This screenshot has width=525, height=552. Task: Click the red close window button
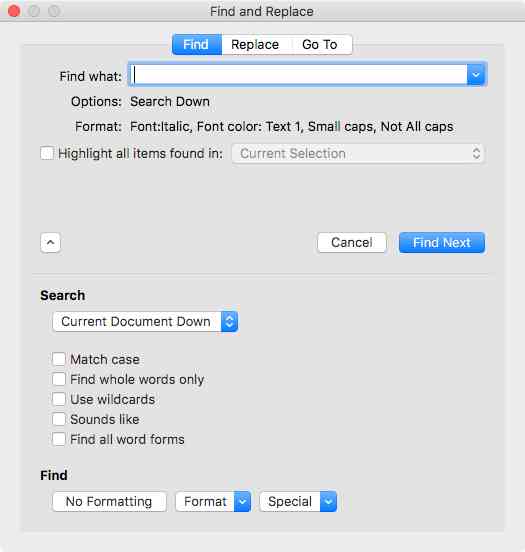click(x=14, y=11)
